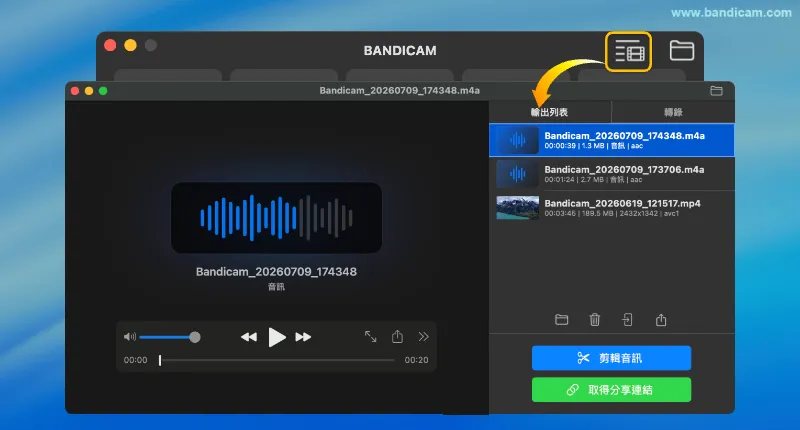
Task: Select Bandicam_20260709_173706.m4a in the list
Action: pos(612,174)
